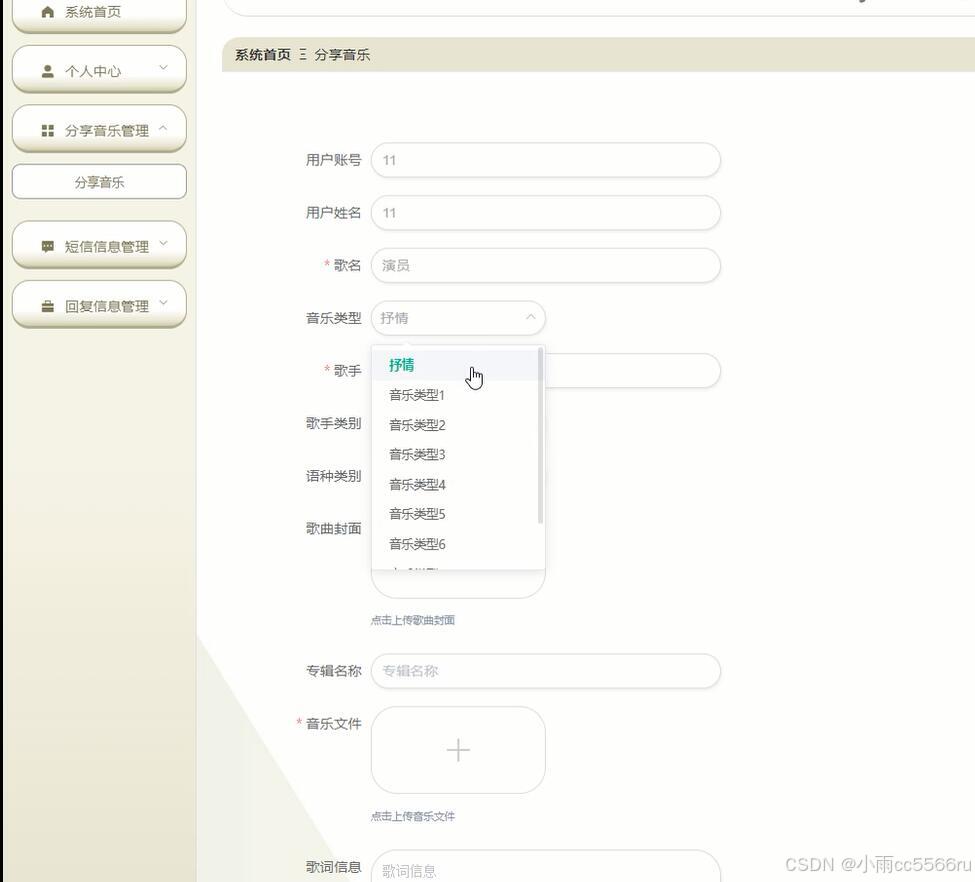Close the 音乐类型 dropdown via its arrow
The width and height of the screenshot is (975, 882).
tap(530, 317)
